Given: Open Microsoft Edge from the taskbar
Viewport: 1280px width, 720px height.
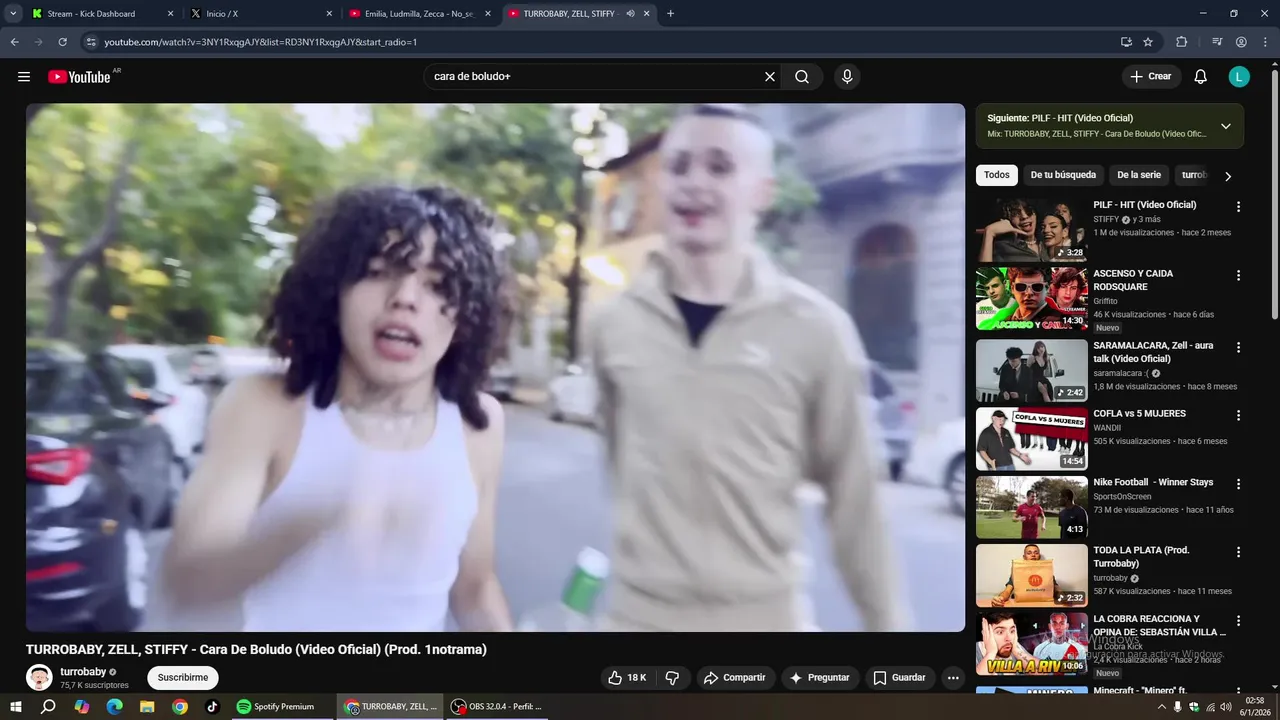Looking at the screenshot, I should [x=114, y=706].
